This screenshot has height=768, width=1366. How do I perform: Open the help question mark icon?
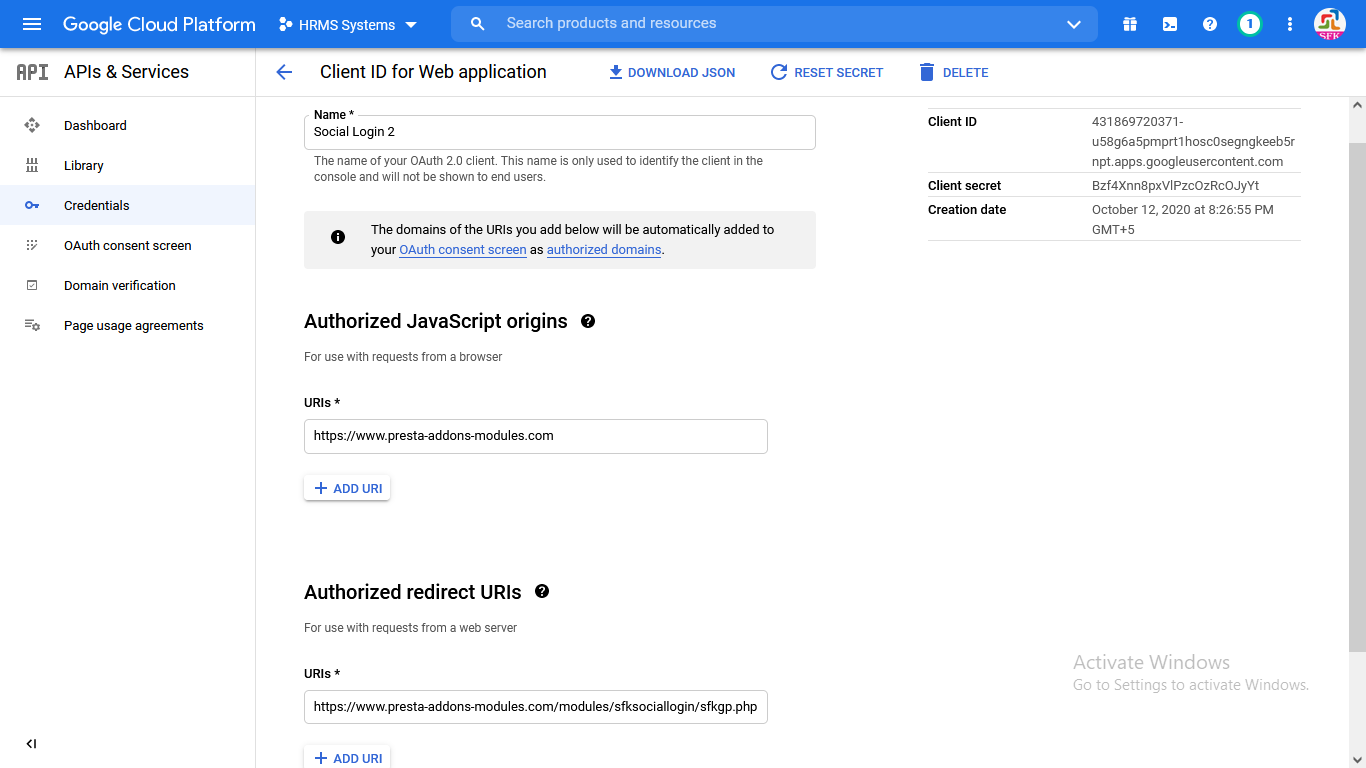(x=1210, y=24)
